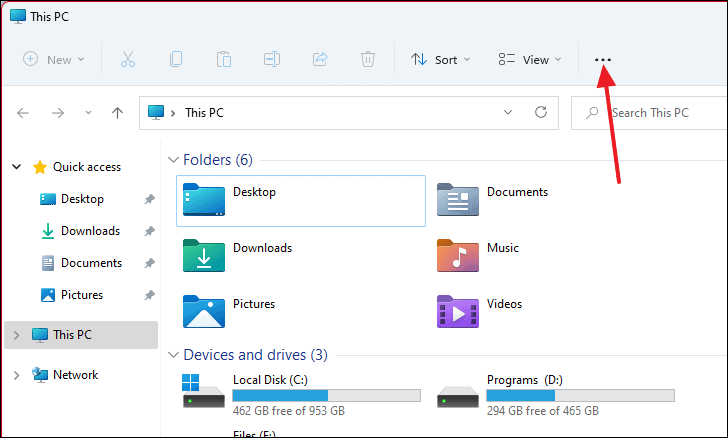
Task: Open Downloads in Quick access sidebar
Action: (91, 231)
